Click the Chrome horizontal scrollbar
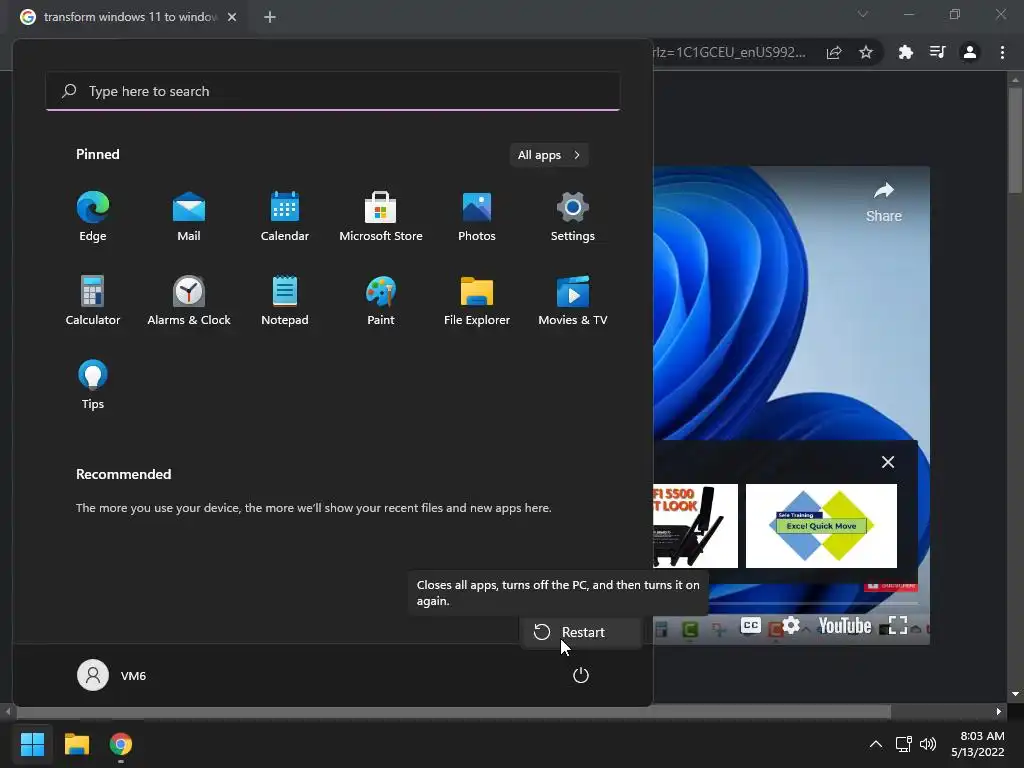This screenshot has width=1024, height=768. click(453, 711)
